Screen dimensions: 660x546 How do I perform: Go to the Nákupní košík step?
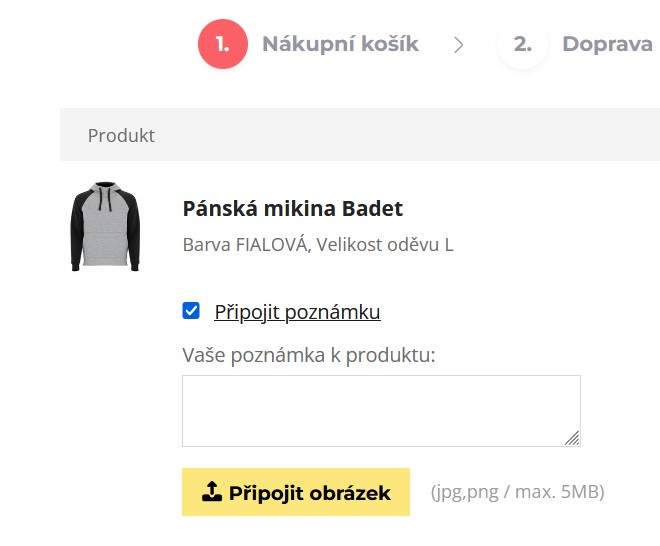click(x=340, y=44)
